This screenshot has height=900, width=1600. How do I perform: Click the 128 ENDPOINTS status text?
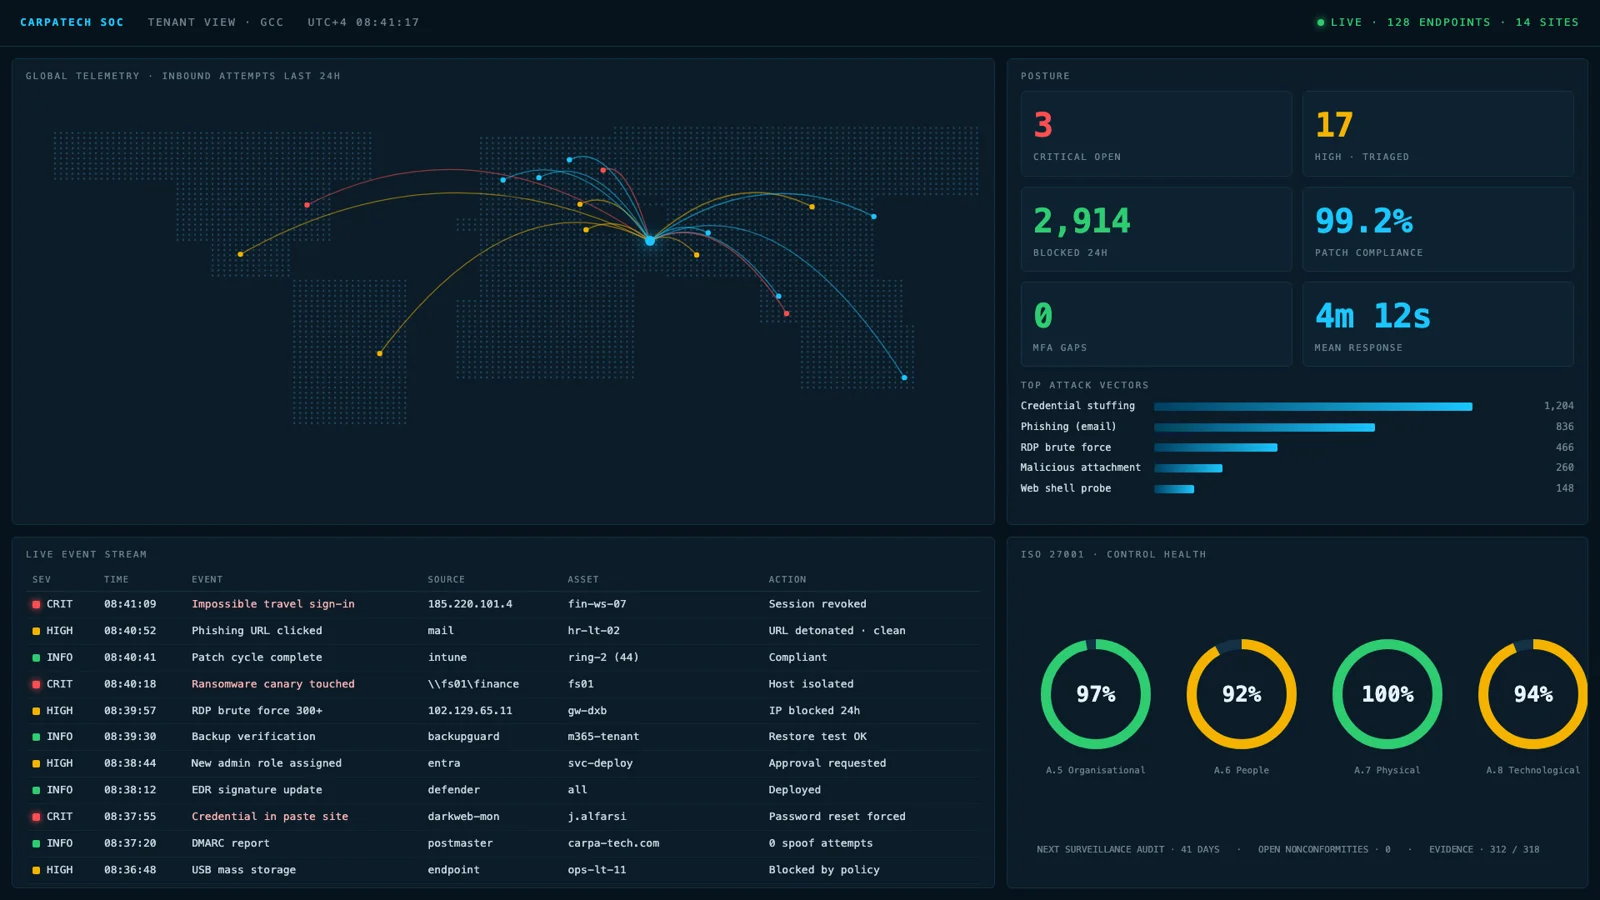pos(1438,22)
